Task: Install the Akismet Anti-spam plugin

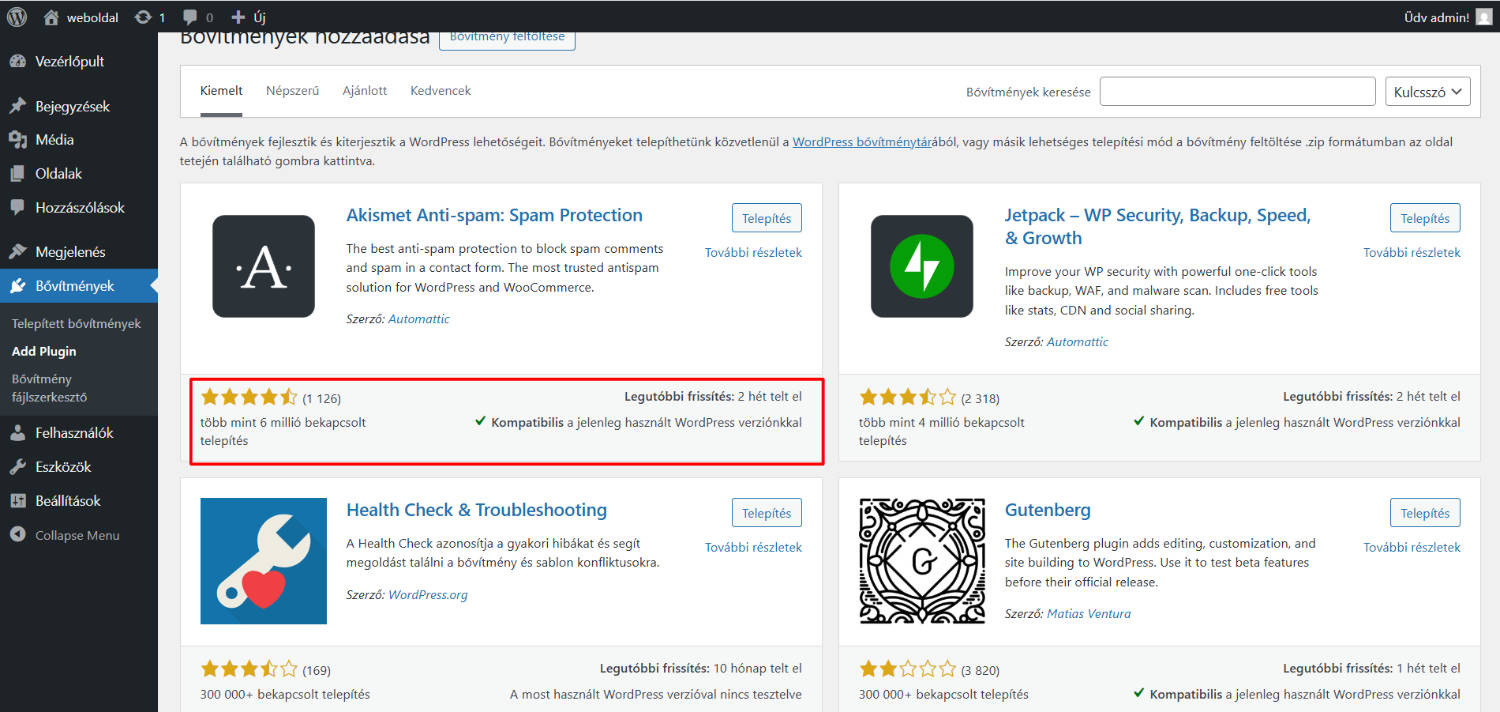Action: pyautogui.click(x=767, y=218)
